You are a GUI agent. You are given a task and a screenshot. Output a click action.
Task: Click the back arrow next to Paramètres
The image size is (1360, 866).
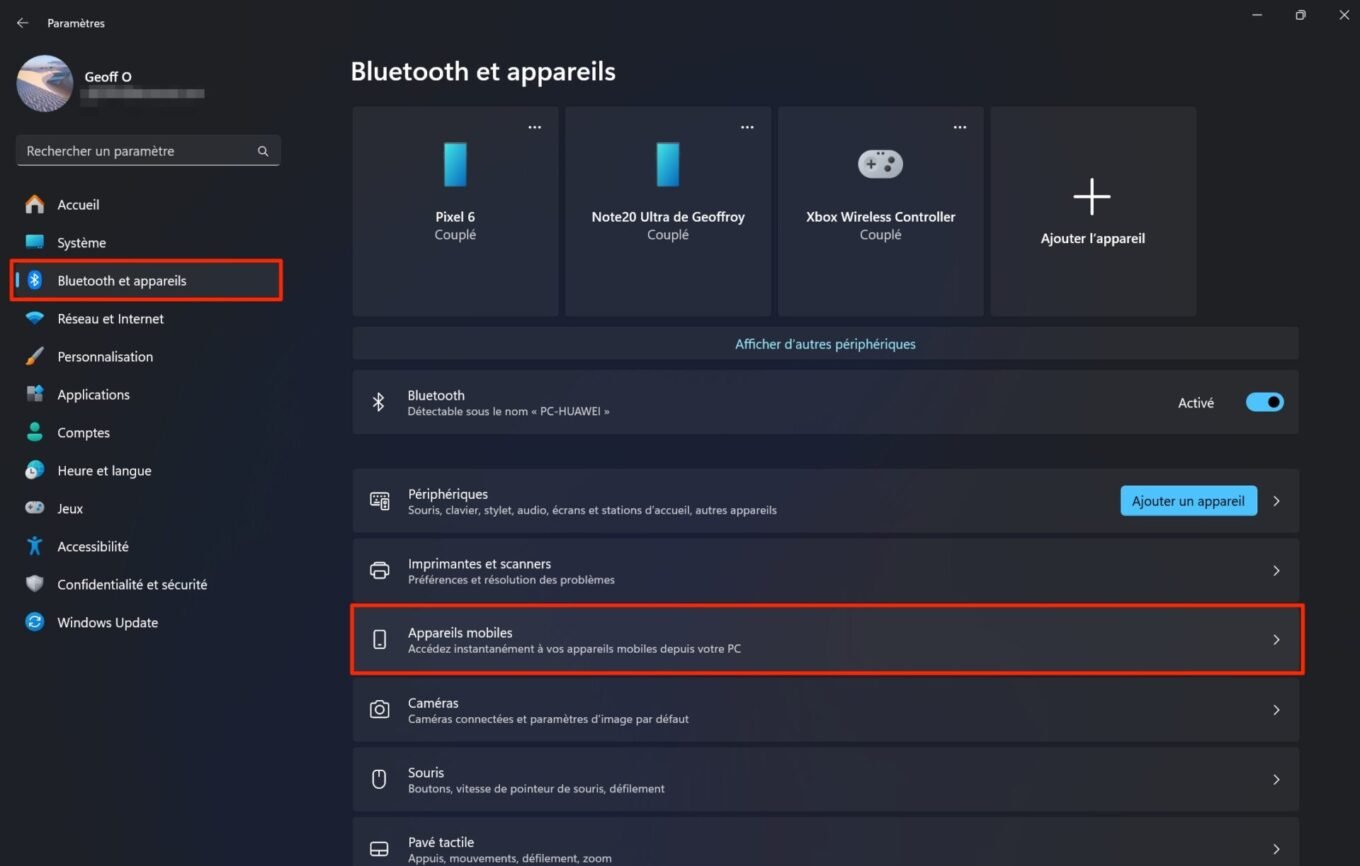click(x=22, y=23)
